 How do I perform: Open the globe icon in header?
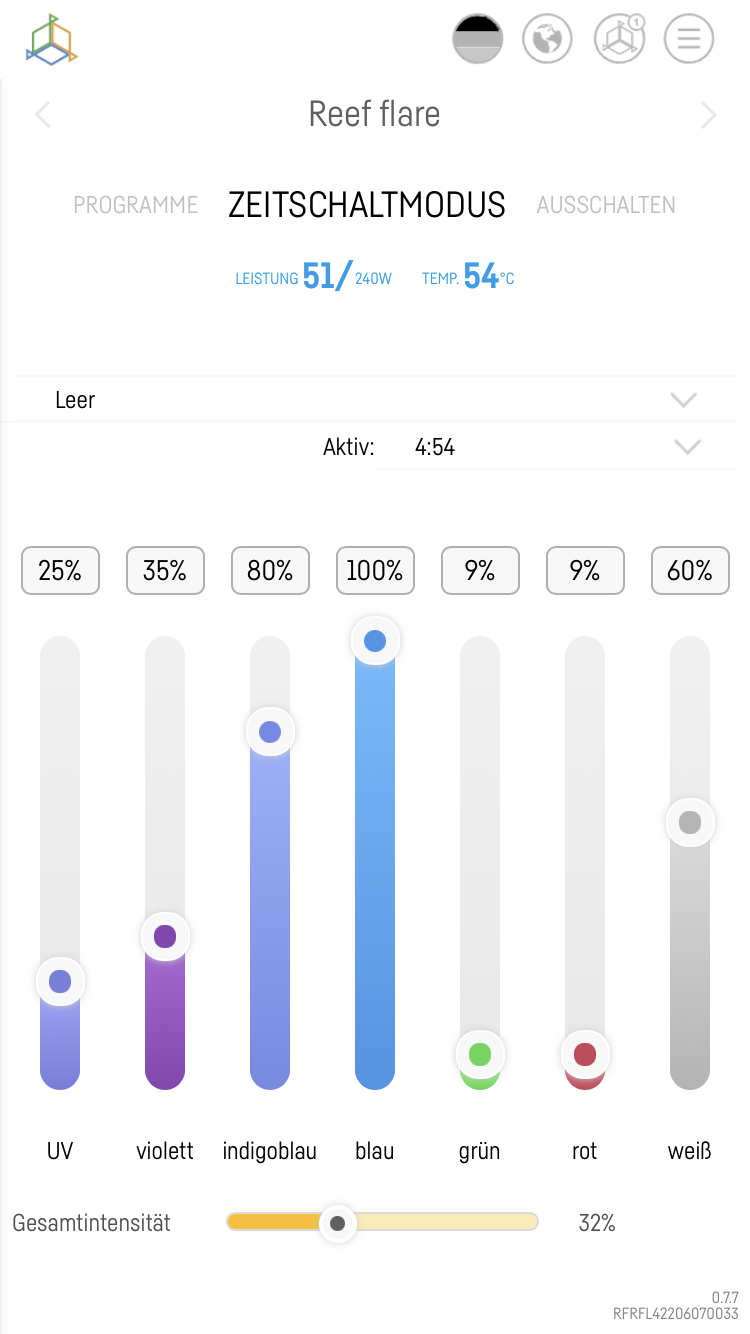(548, 40)
